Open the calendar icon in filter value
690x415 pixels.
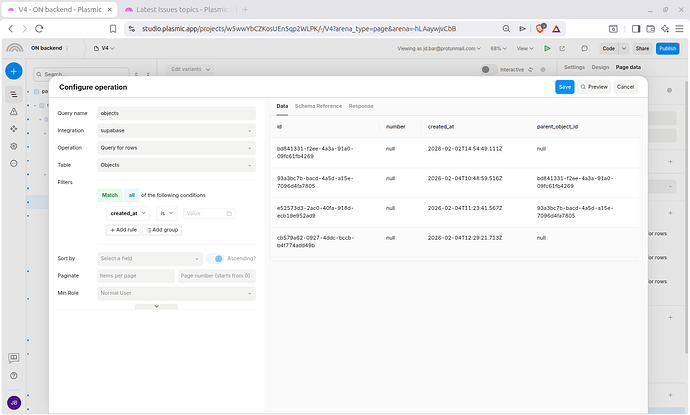click(x=229, y=213)
